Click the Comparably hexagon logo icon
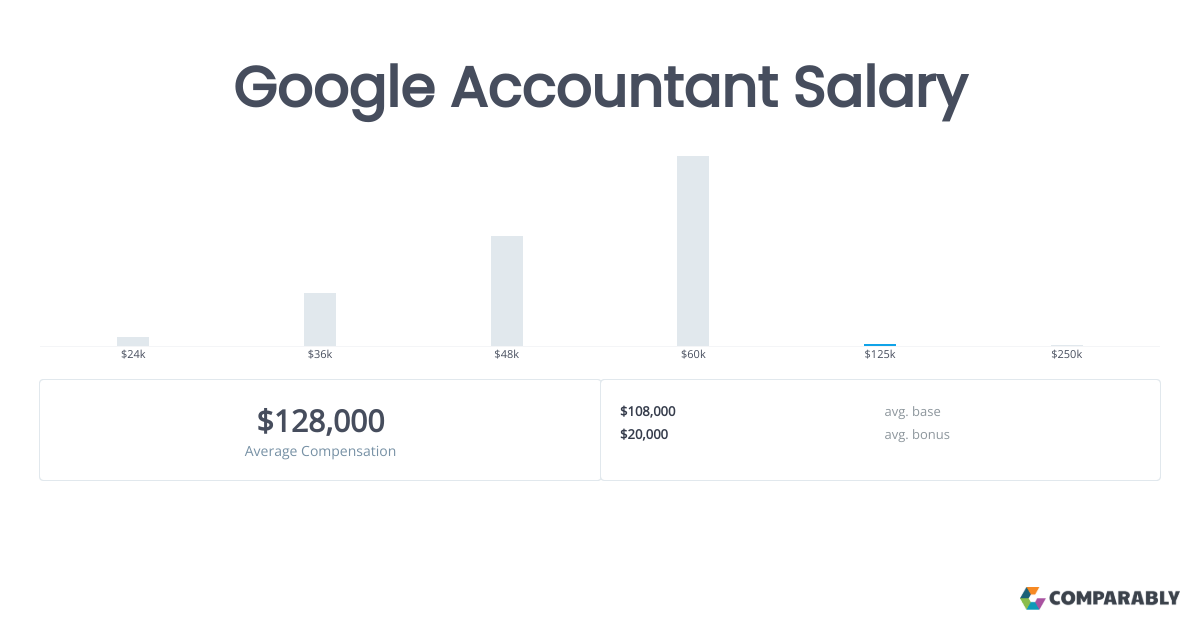 (x=1032, y=598)
